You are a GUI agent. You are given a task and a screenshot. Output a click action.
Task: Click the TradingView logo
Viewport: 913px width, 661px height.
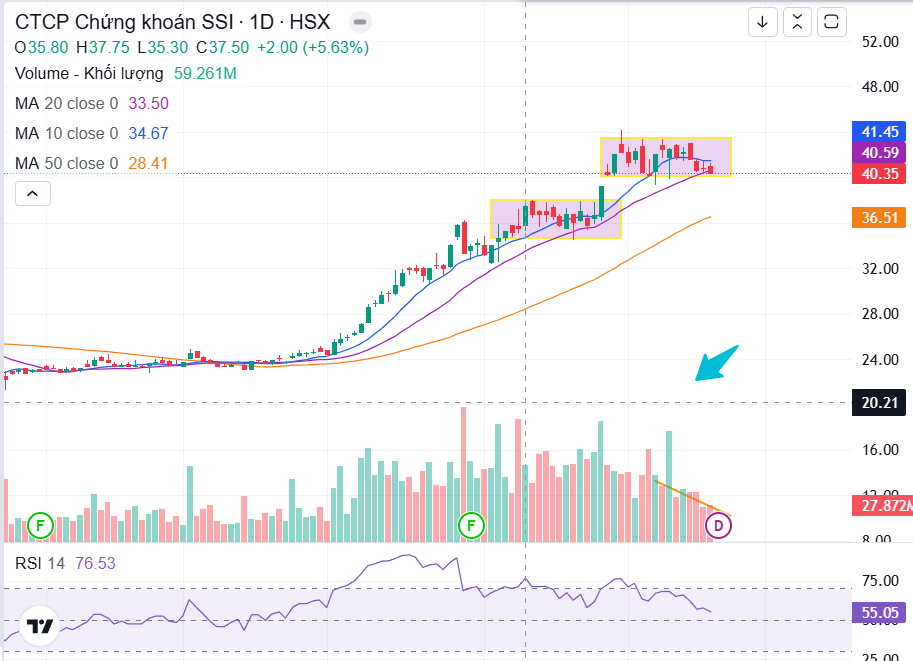pos(41,627)
